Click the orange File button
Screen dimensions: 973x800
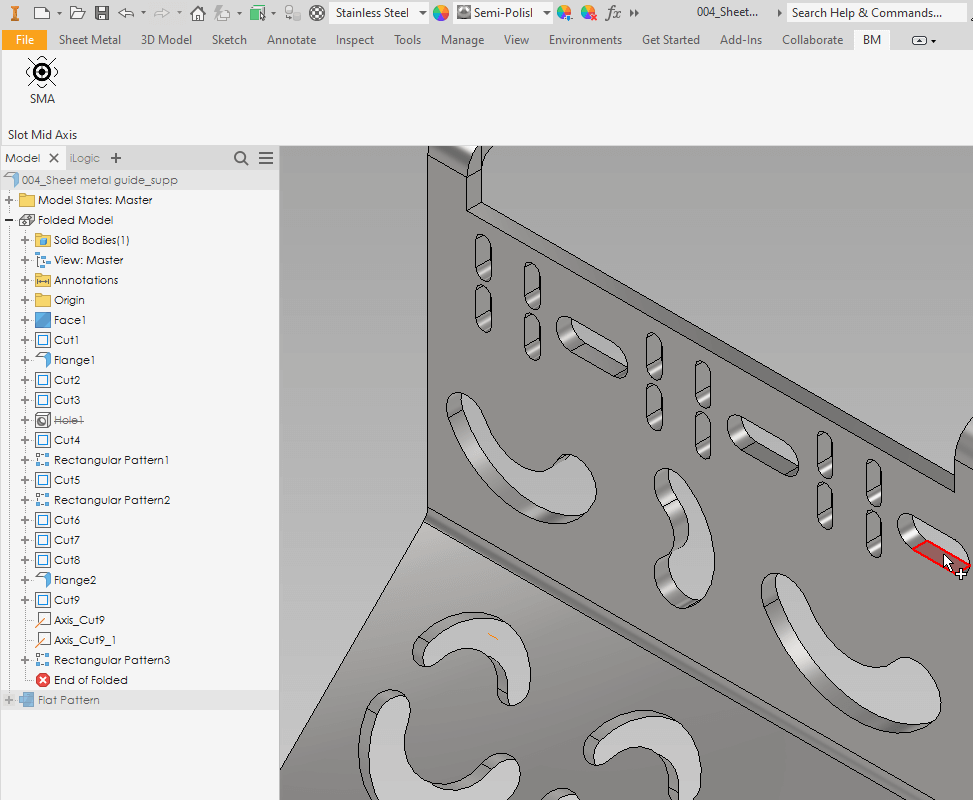(x=24, y=40)
